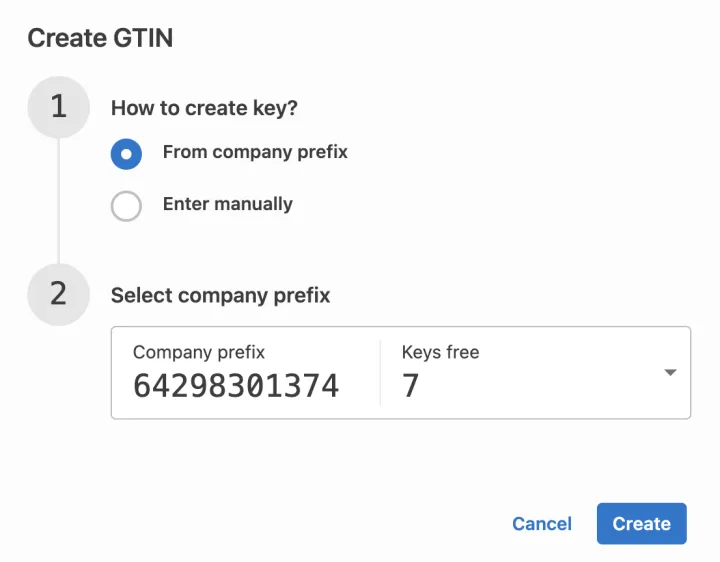Click the blue dot inside selected radio
The image size is (720, 562).
pos(126,154)
